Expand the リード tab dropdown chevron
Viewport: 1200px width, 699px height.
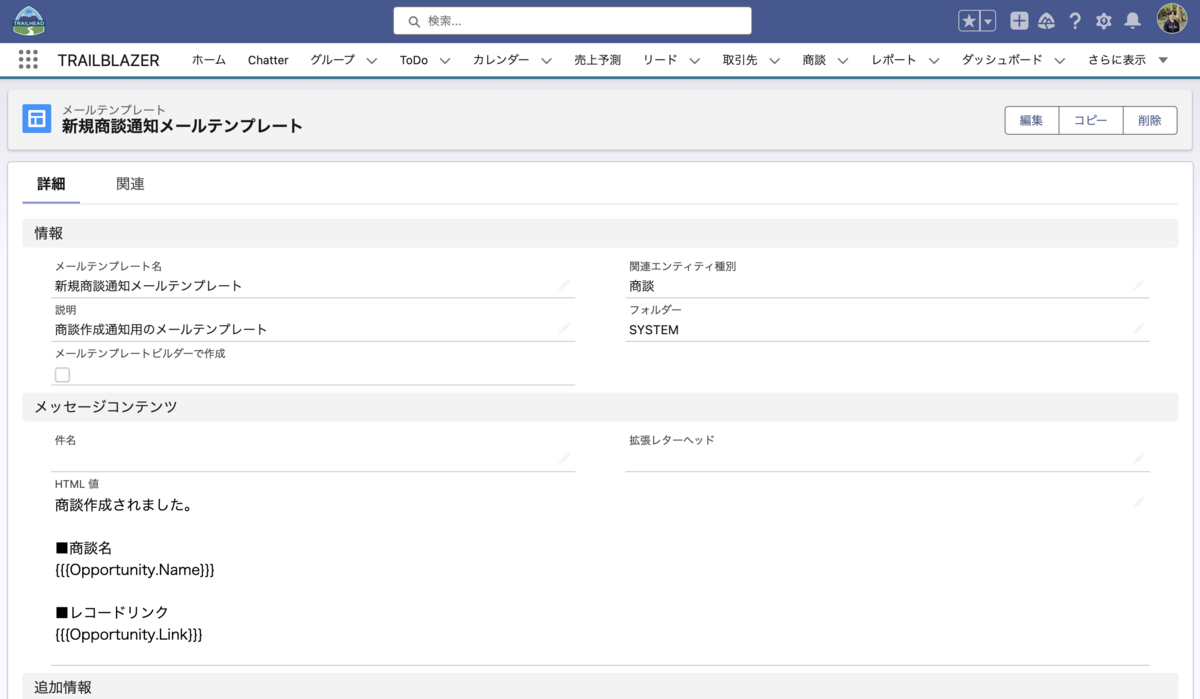tap(695, 61)
